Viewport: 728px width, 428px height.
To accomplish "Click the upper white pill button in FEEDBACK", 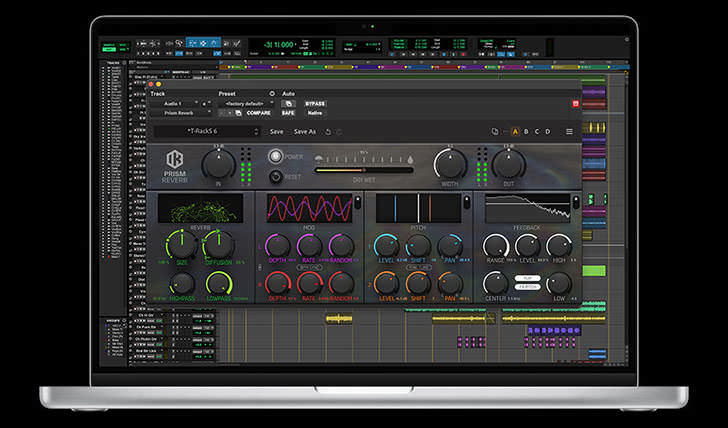I will (527, 278).
